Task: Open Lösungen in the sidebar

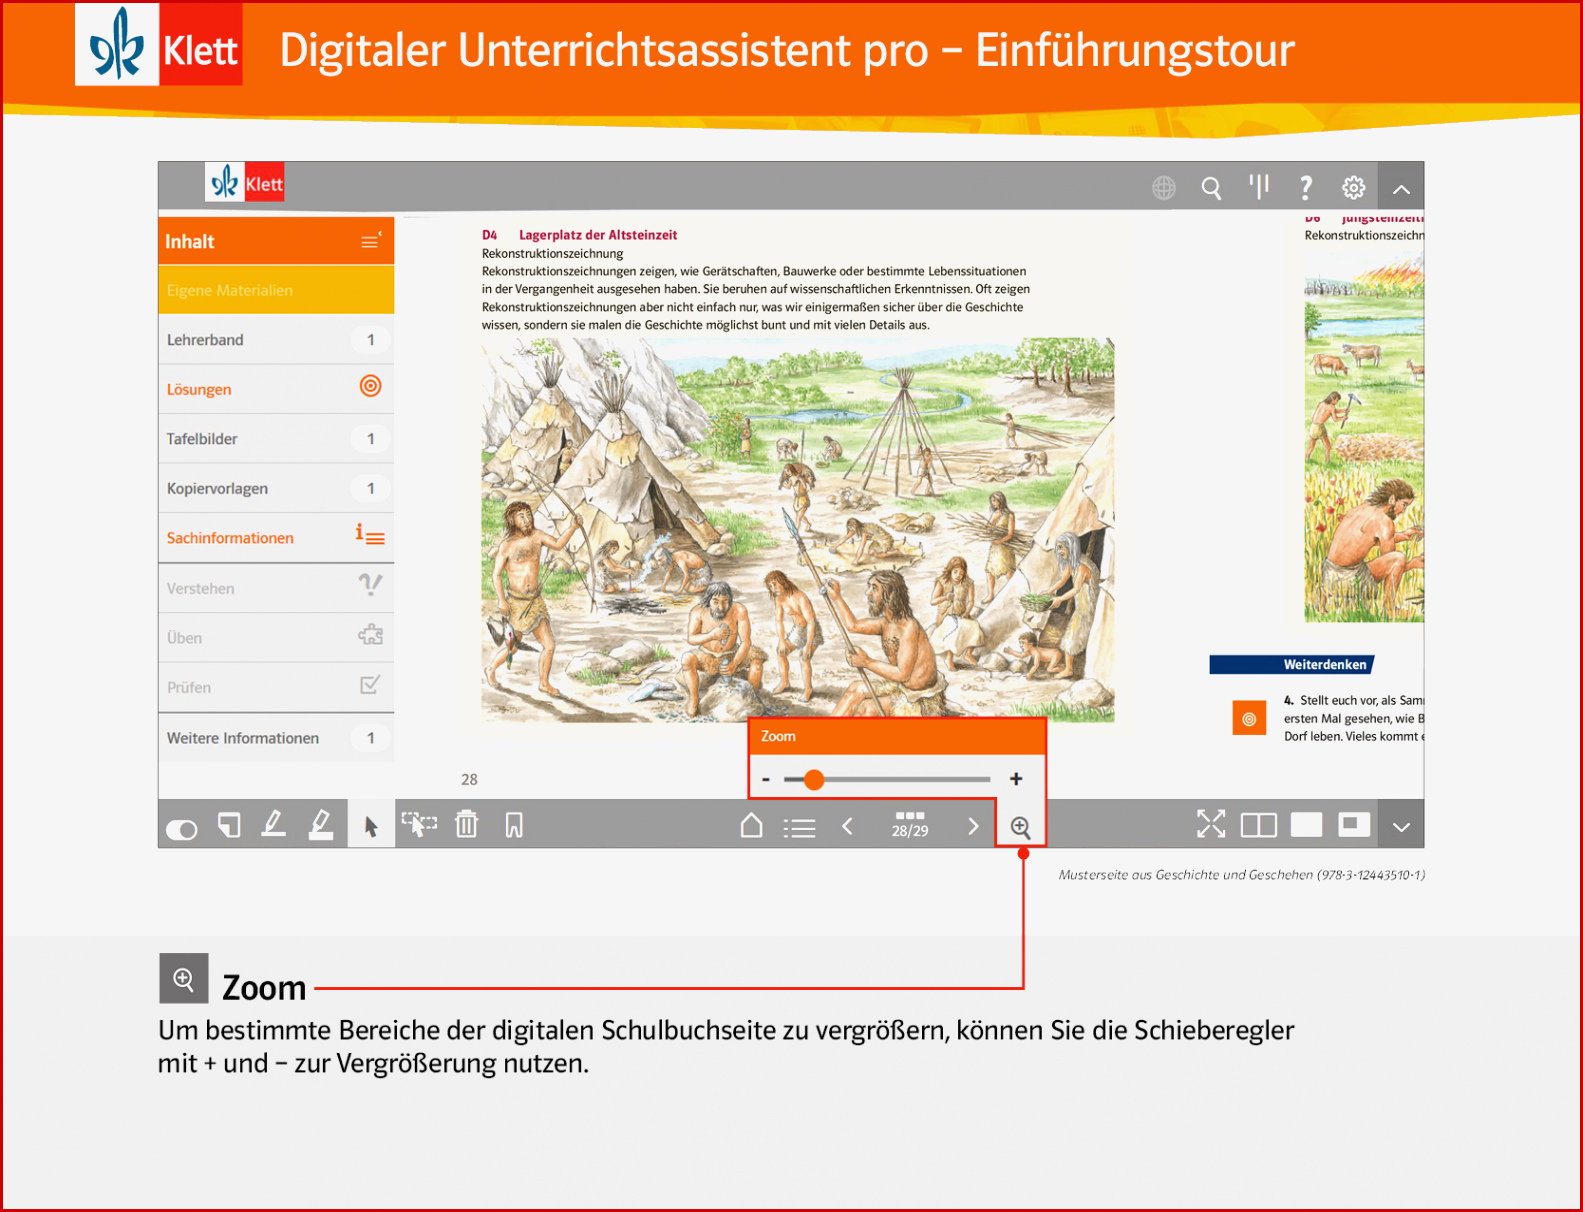Action: coord(276,389)
